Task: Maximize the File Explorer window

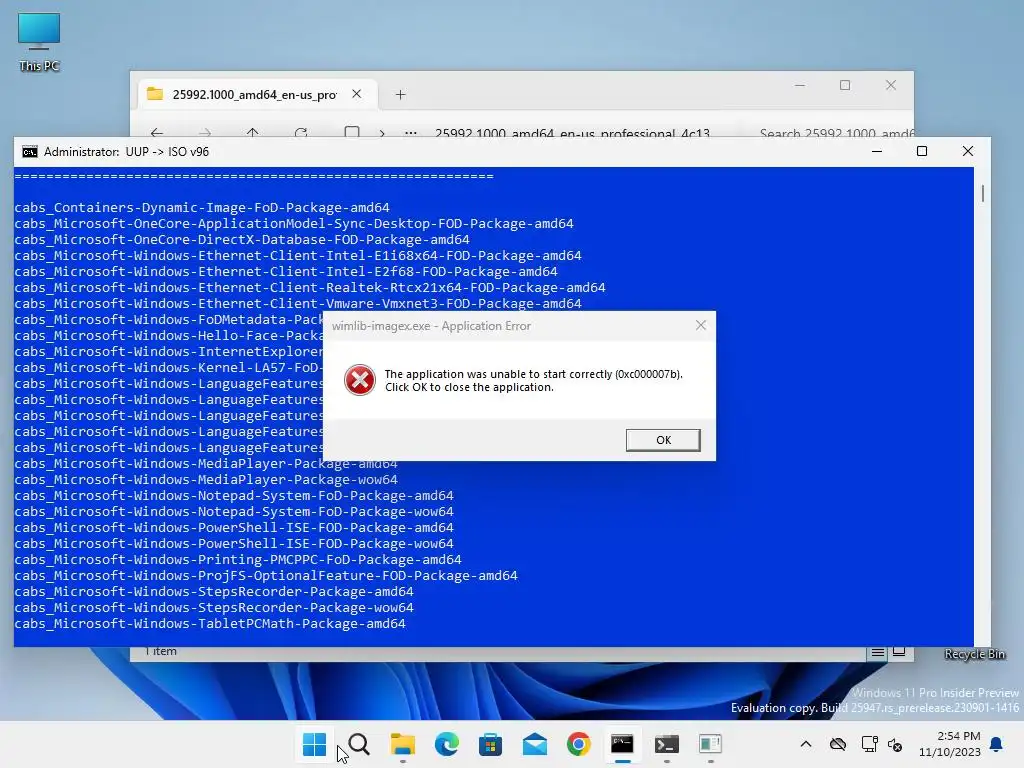Action: (x=845, y=86)
